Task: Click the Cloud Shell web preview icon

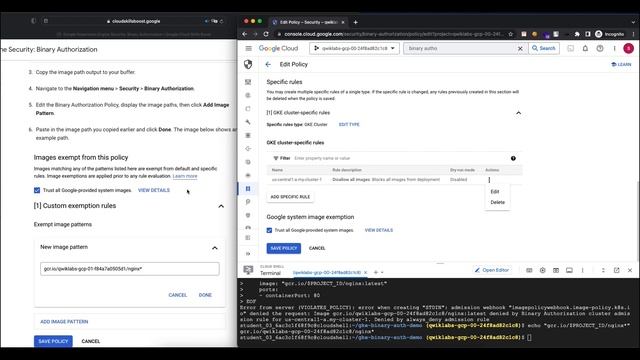Action: click(556, 270)
